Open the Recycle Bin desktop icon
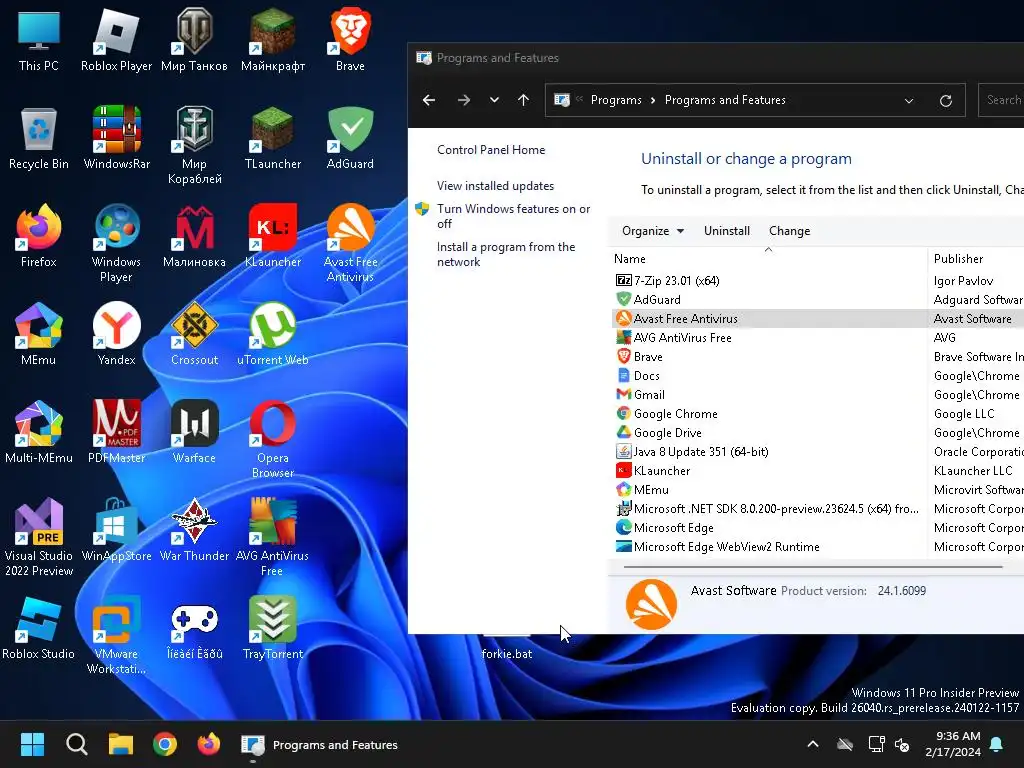Image resolution: width=1024 pixels, height=768 pixels. [39, 138]
